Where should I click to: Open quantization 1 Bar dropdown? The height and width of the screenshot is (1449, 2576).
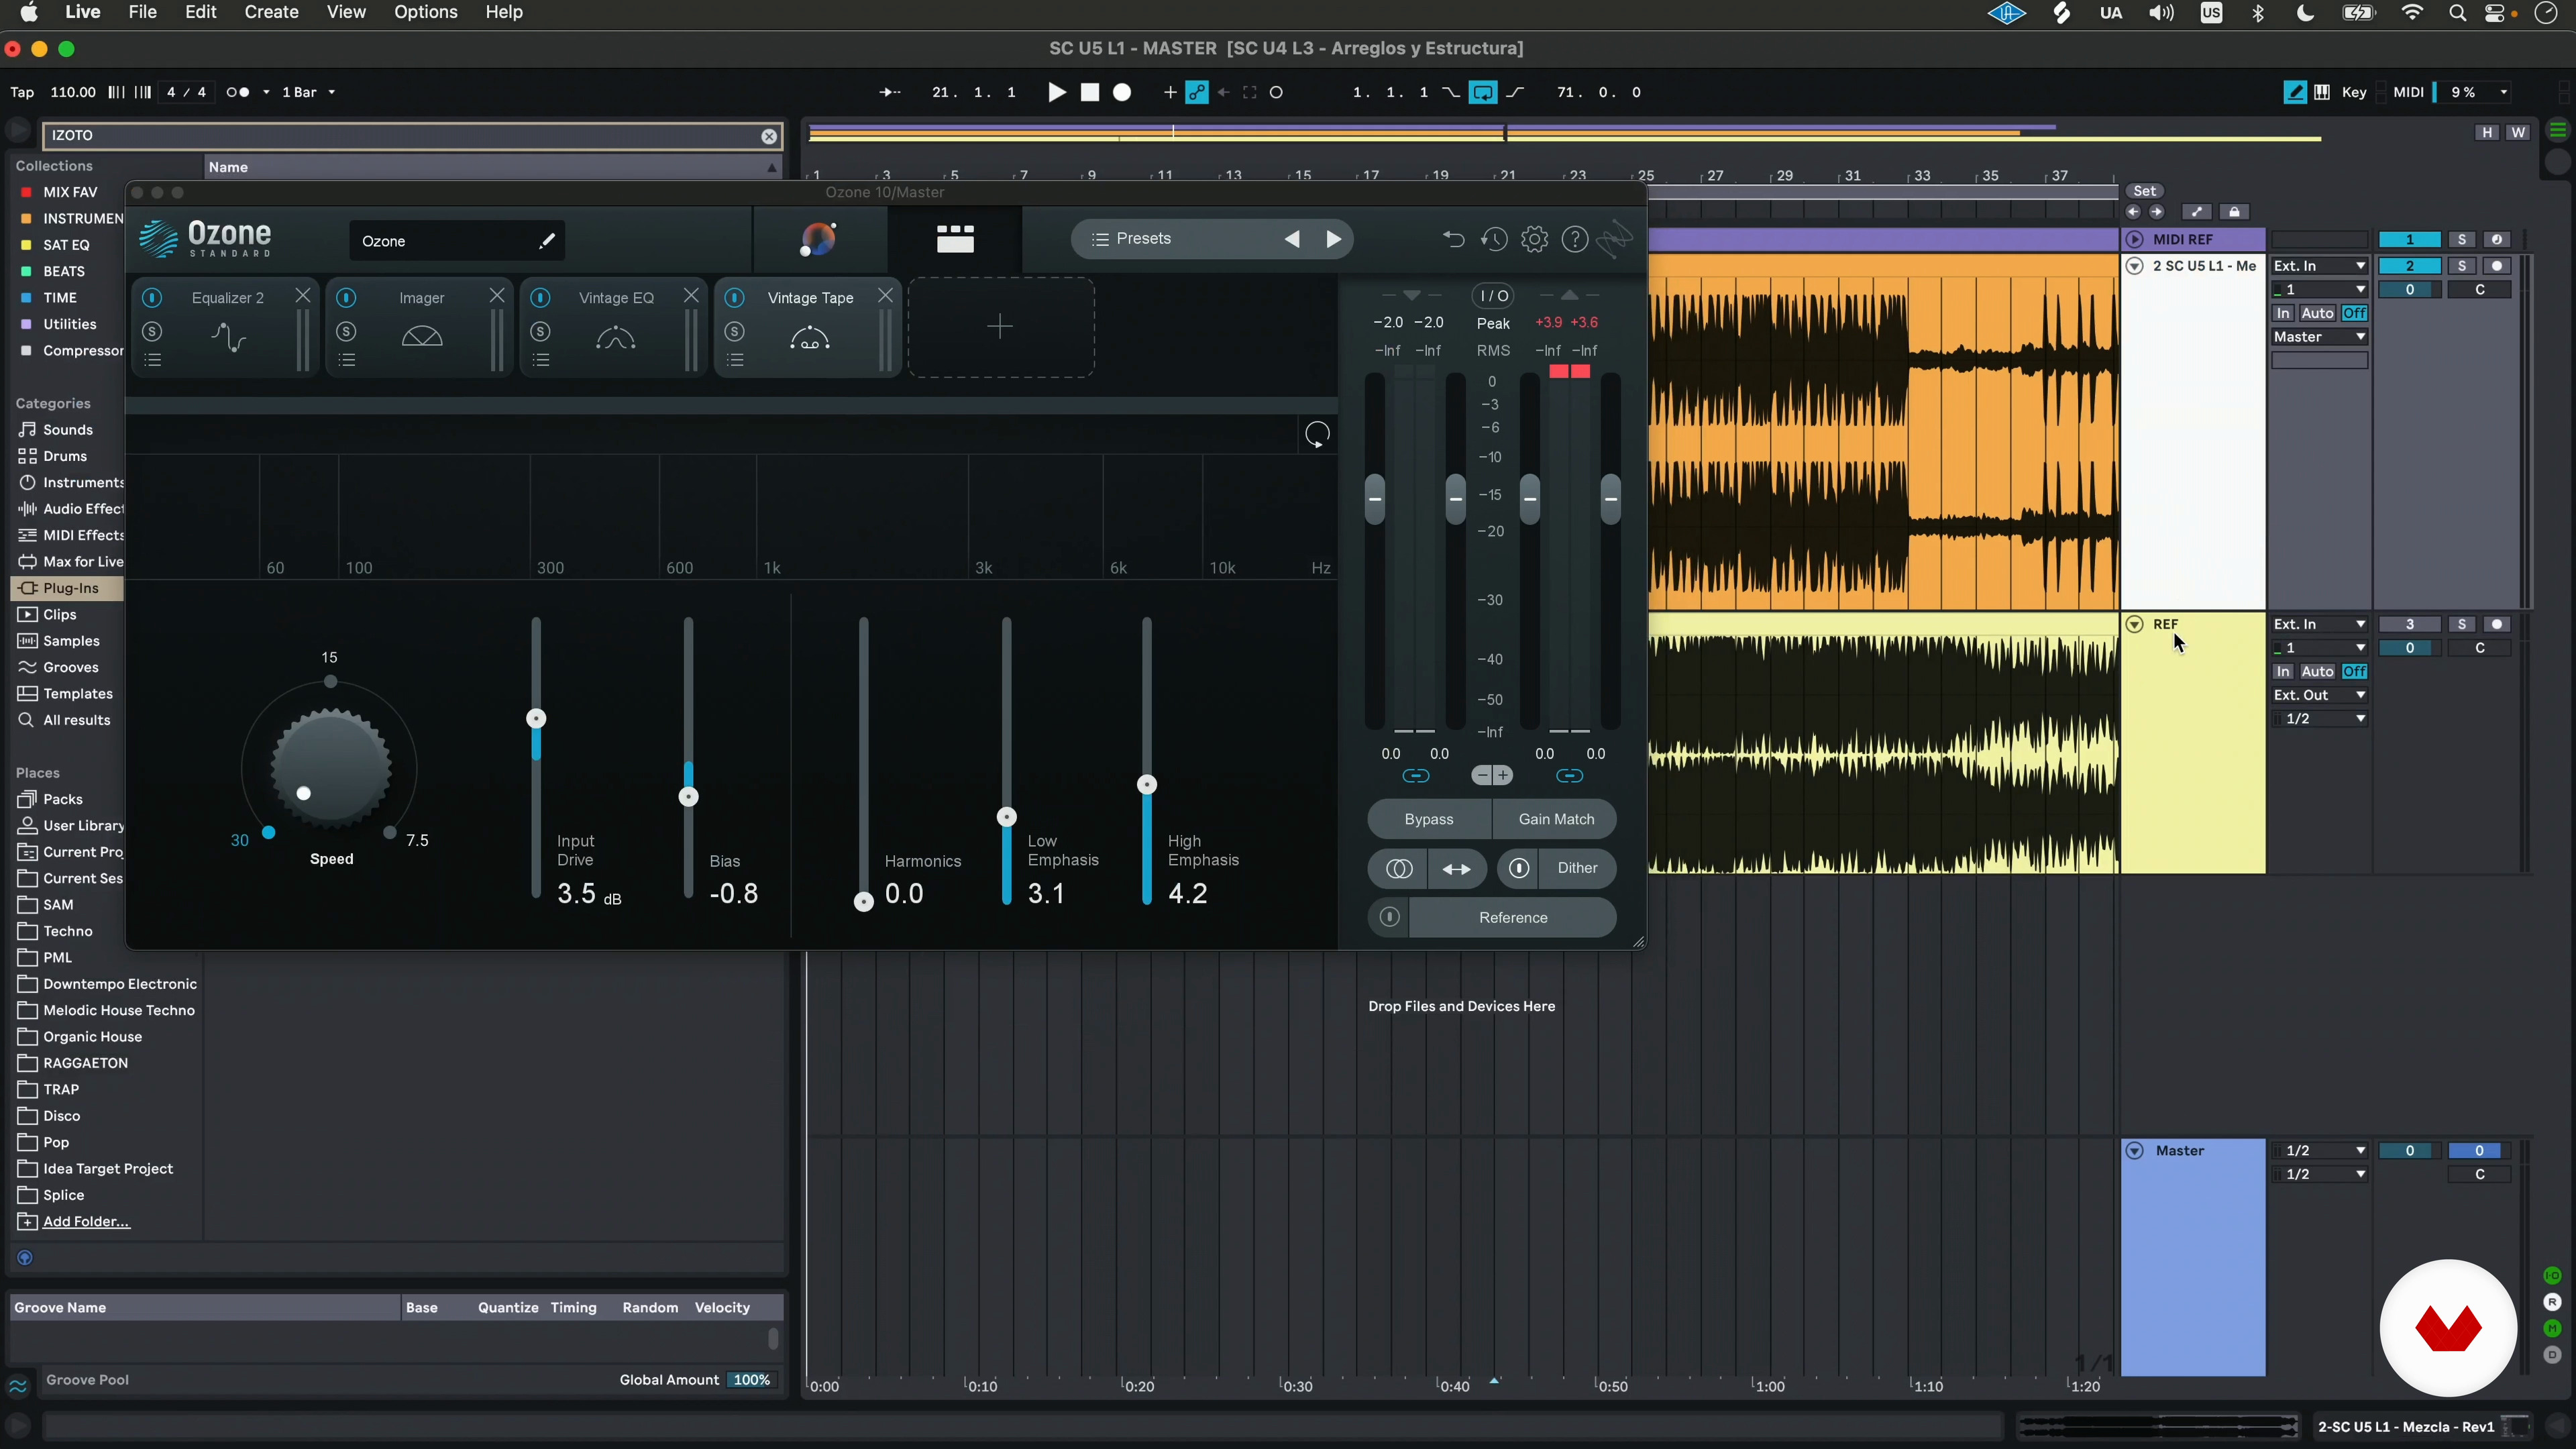tap(308, 92)
